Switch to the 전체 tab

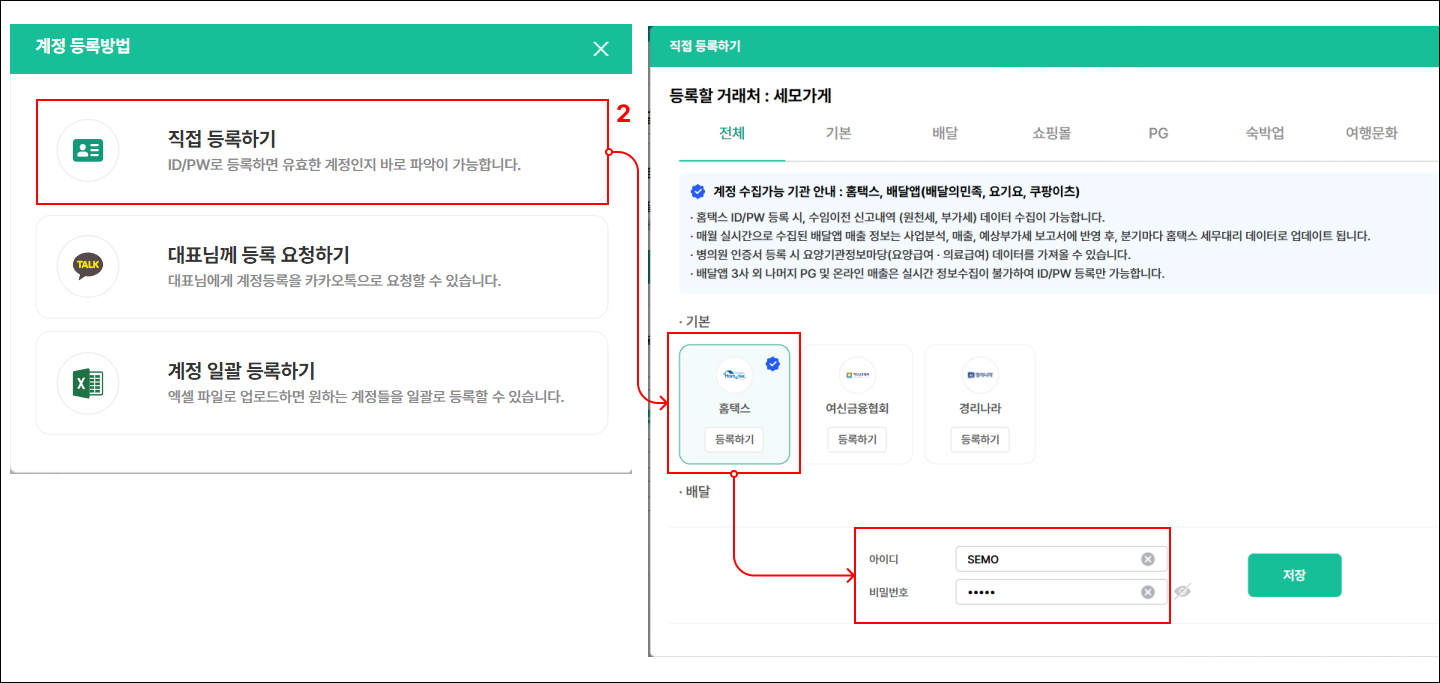click(x=731, y=133)
